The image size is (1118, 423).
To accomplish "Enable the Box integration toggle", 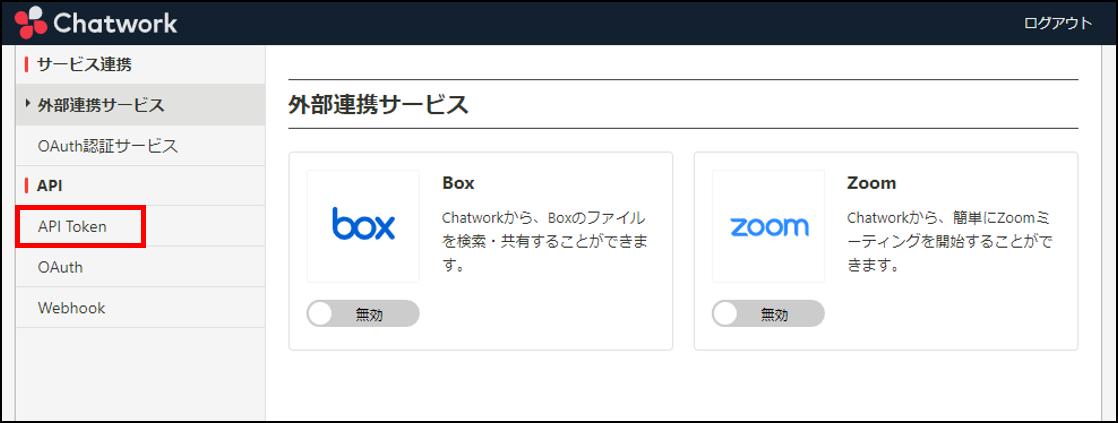I will [363, 314].
